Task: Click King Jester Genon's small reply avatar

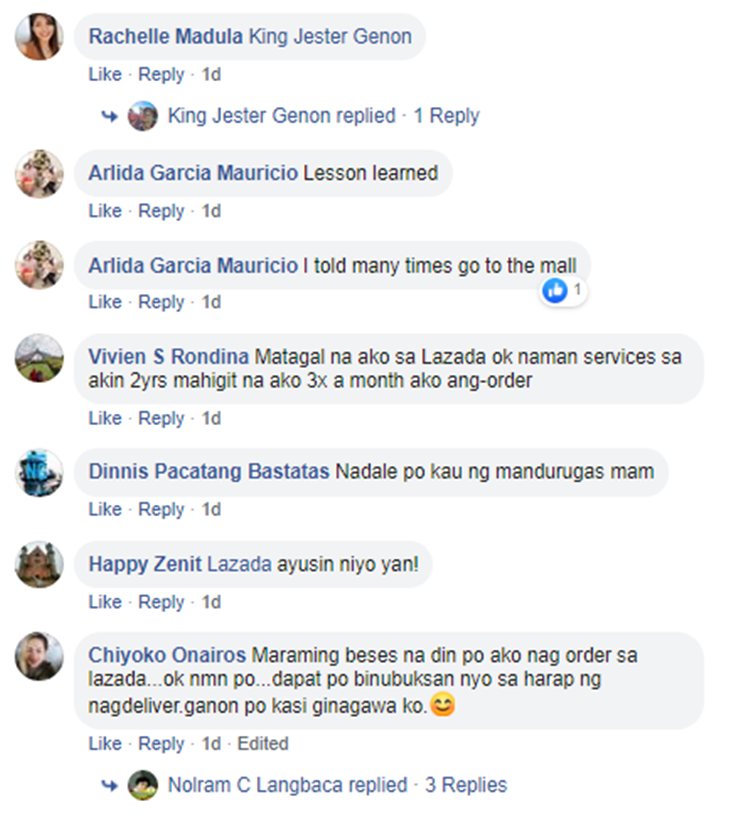Action: tap(143, 116)
